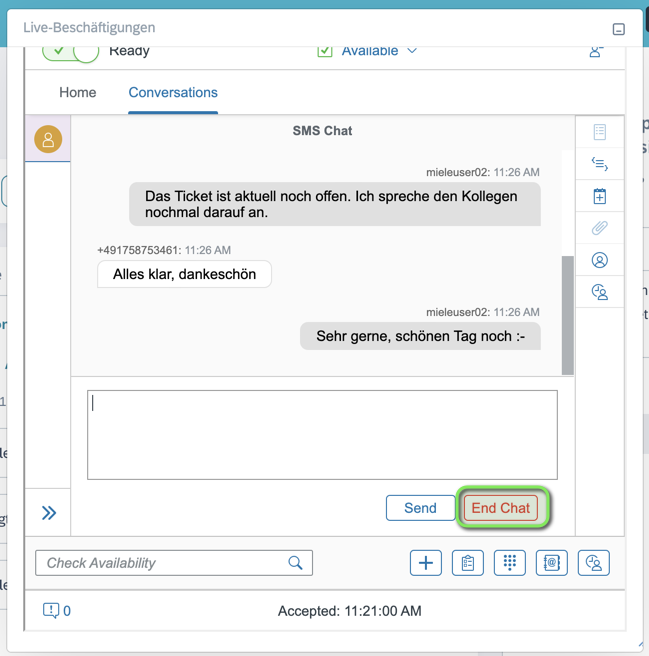This screenshot has width=649, height=656.
Task: Open the dial pad icon
Action: pyautogui.click(x=509, y=563)
